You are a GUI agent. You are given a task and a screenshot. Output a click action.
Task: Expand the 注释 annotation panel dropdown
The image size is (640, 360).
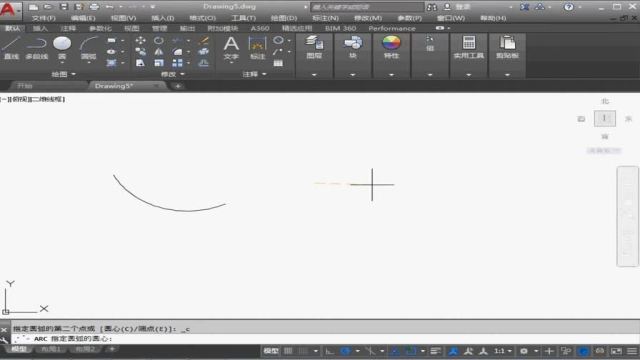point(254,74)
